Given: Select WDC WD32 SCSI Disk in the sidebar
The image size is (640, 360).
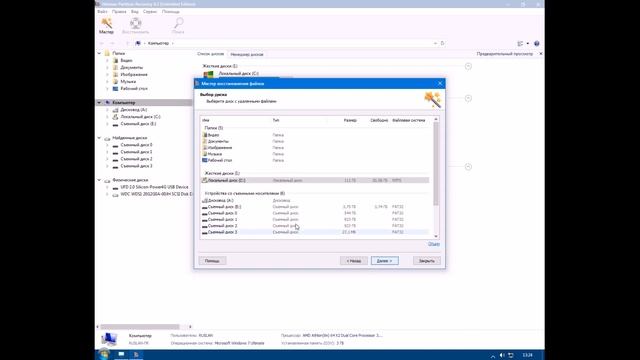Looking at the screenshot, I should point(156,195).
